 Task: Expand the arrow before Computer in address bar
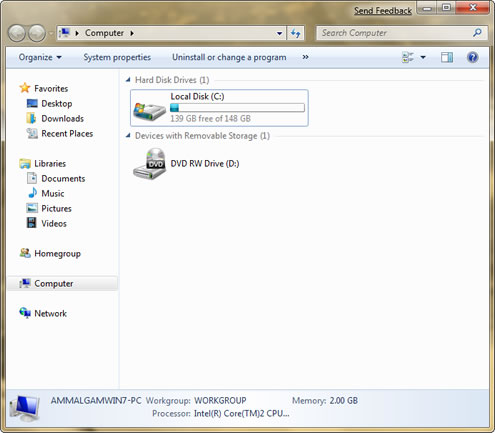(77, 33)
